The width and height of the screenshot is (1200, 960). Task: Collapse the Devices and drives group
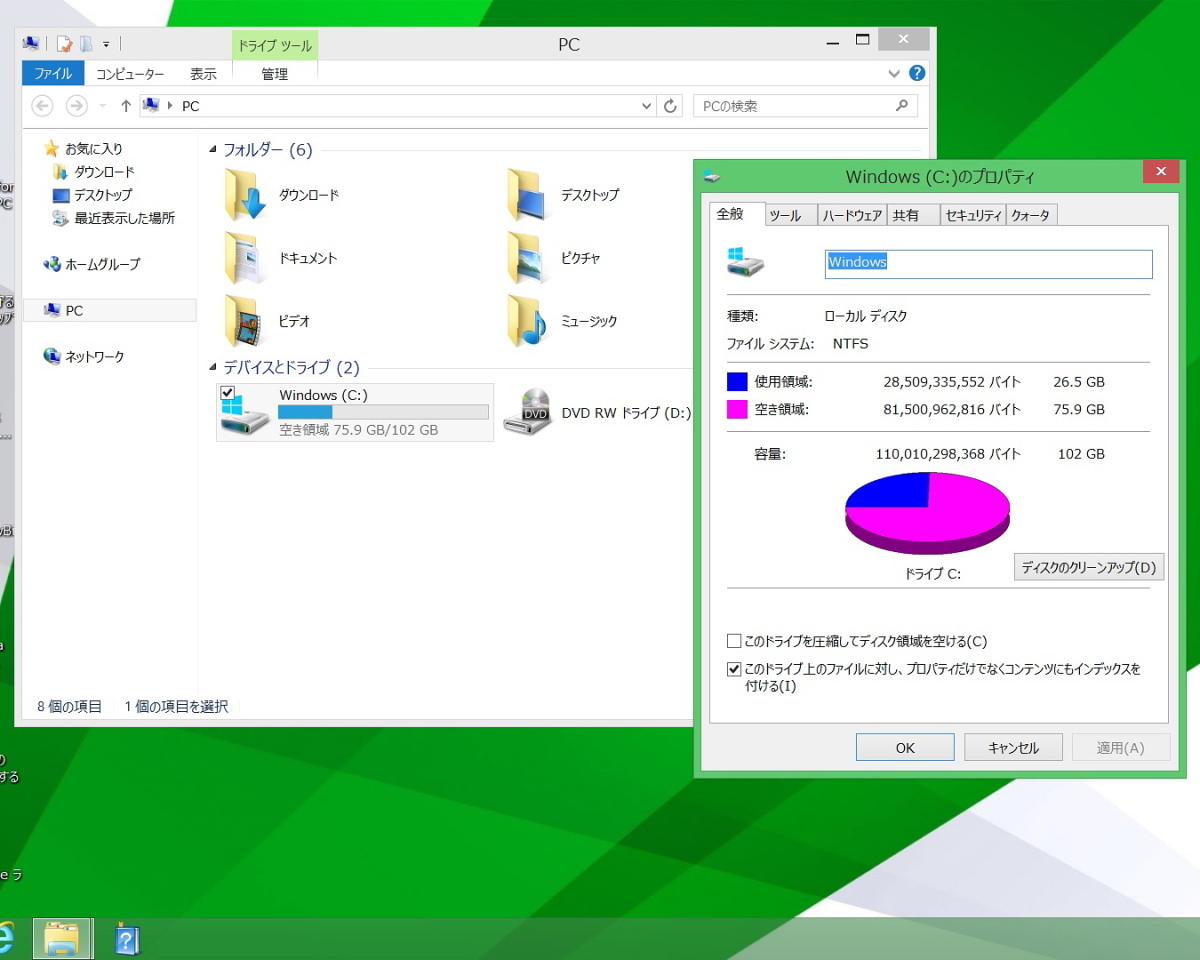[213, 368]
